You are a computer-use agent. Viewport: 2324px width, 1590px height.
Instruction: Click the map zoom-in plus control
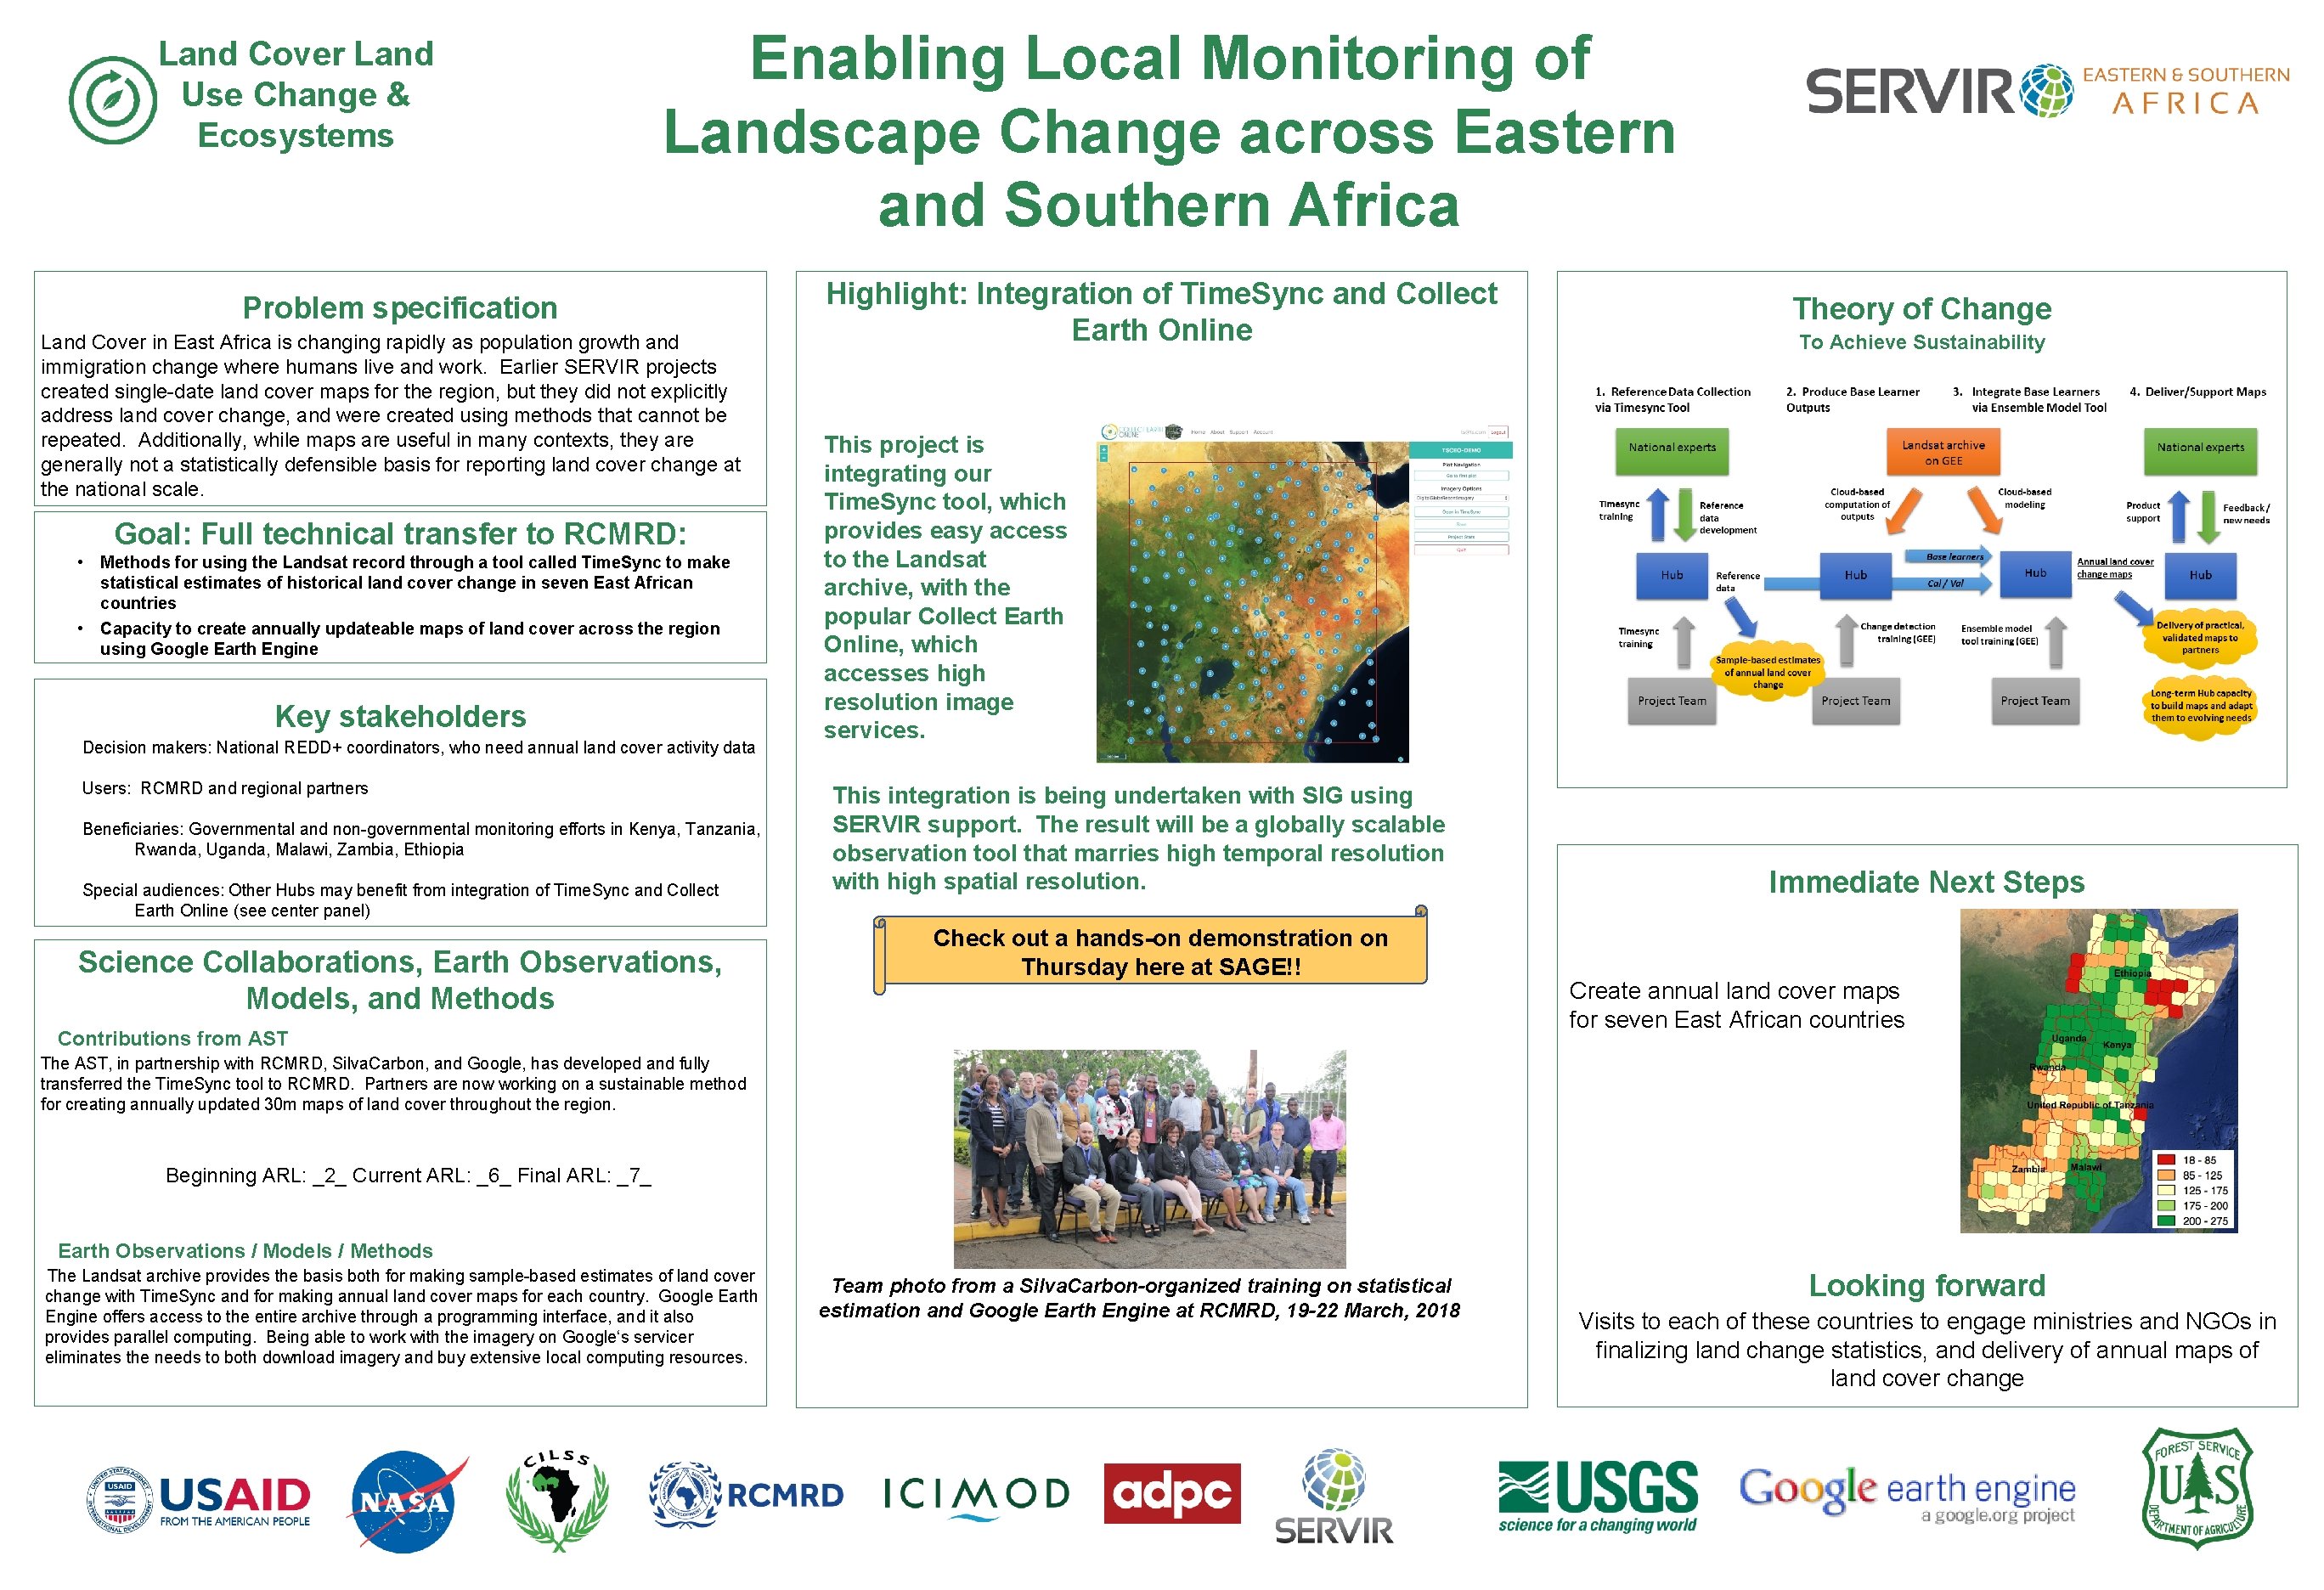click(1104, 451)
